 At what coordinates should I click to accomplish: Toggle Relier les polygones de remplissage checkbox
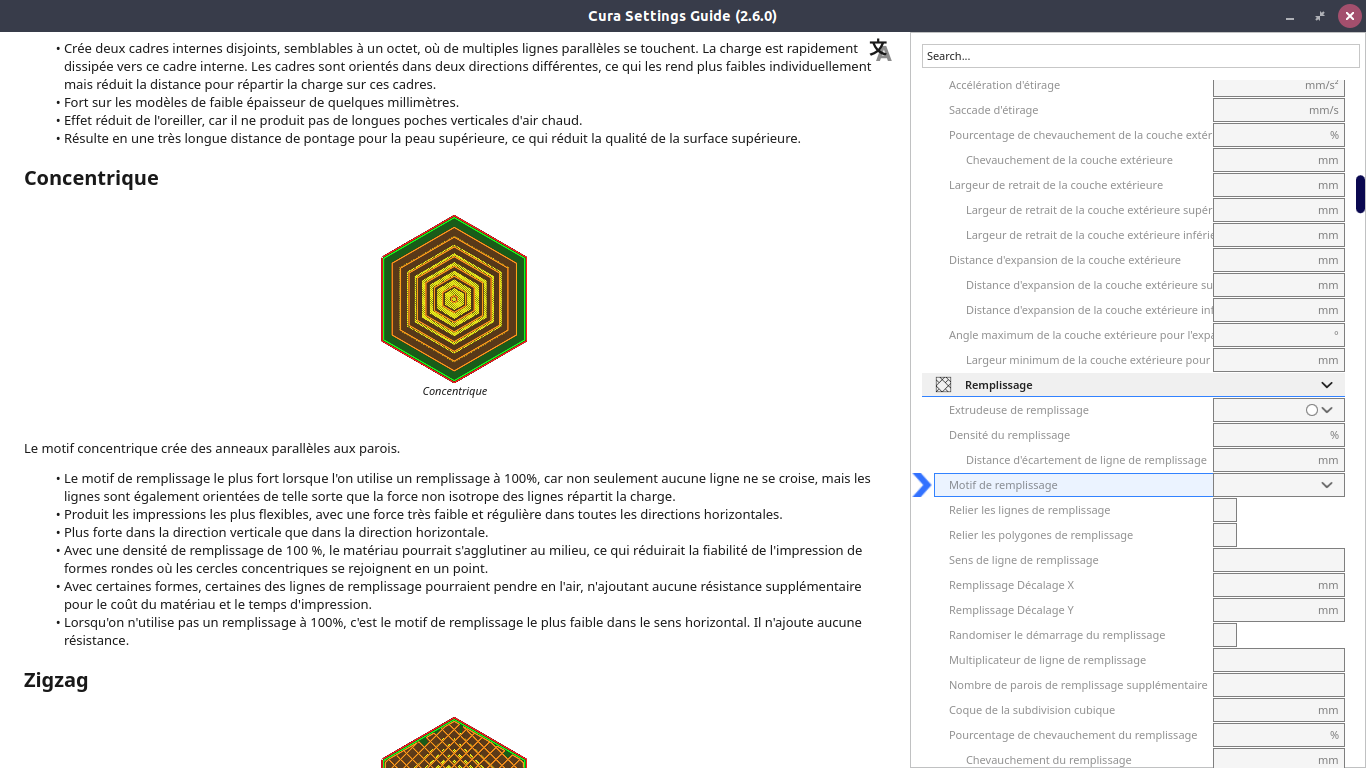1225,535
